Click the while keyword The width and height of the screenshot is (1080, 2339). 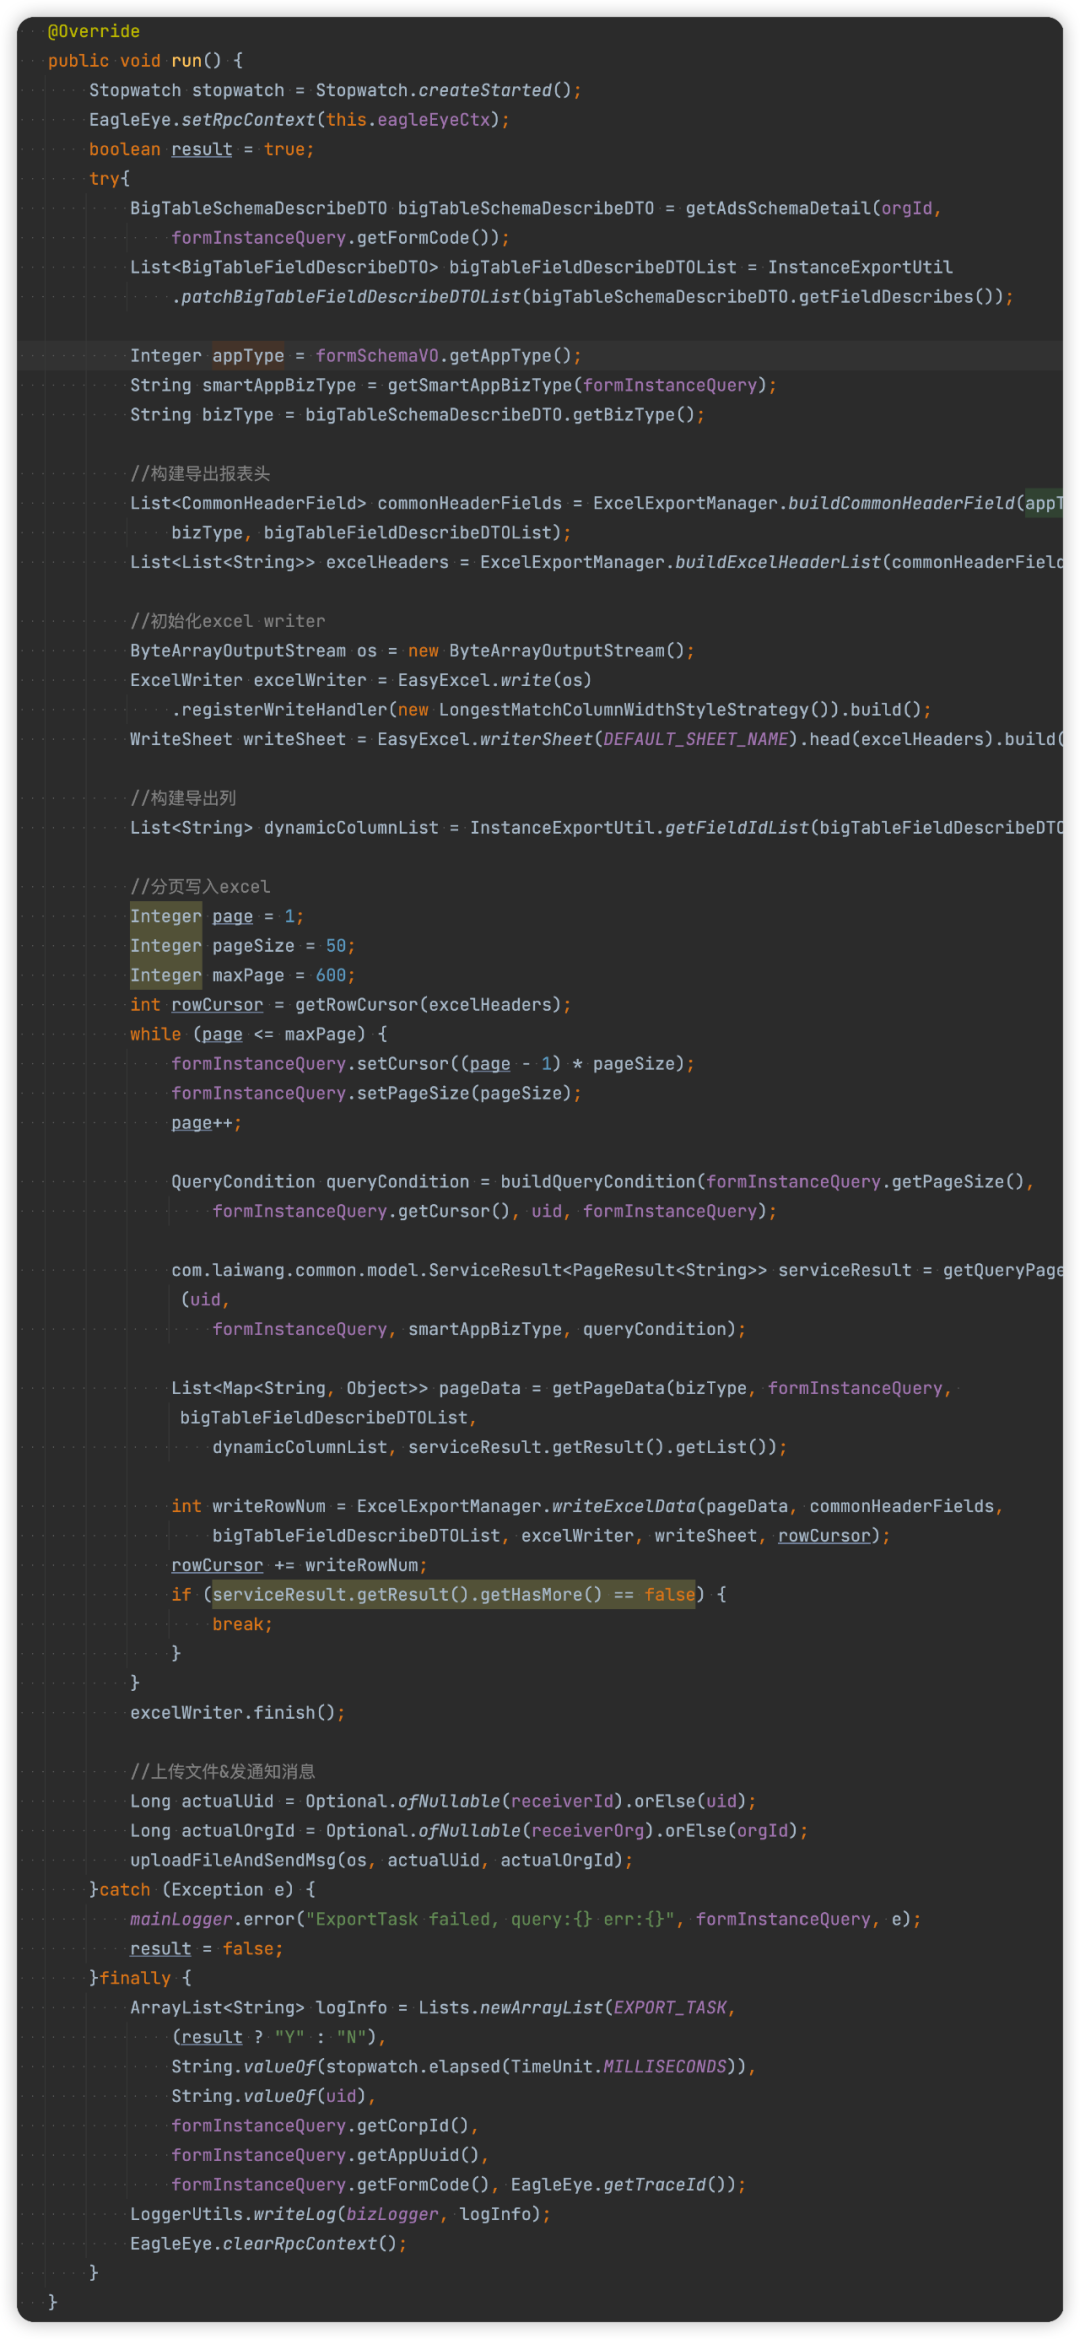point(155,1034)
